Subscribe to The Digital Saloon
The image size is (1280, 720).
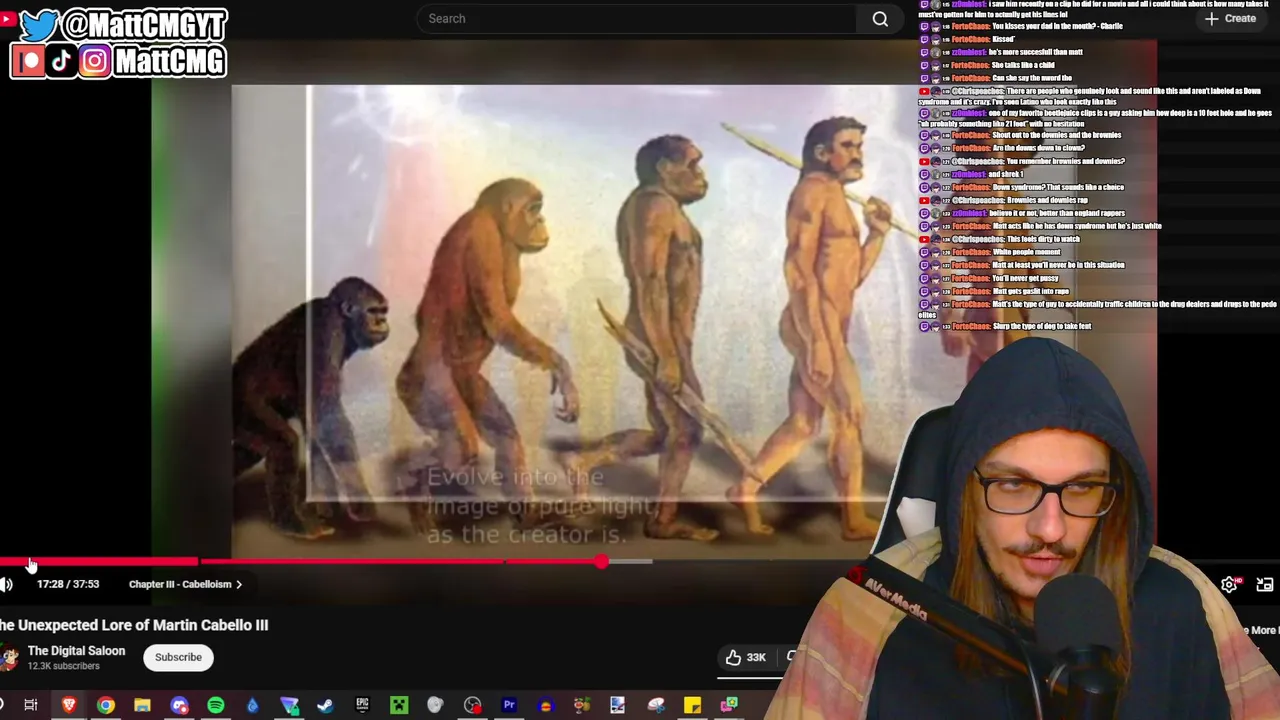[178, 657]
